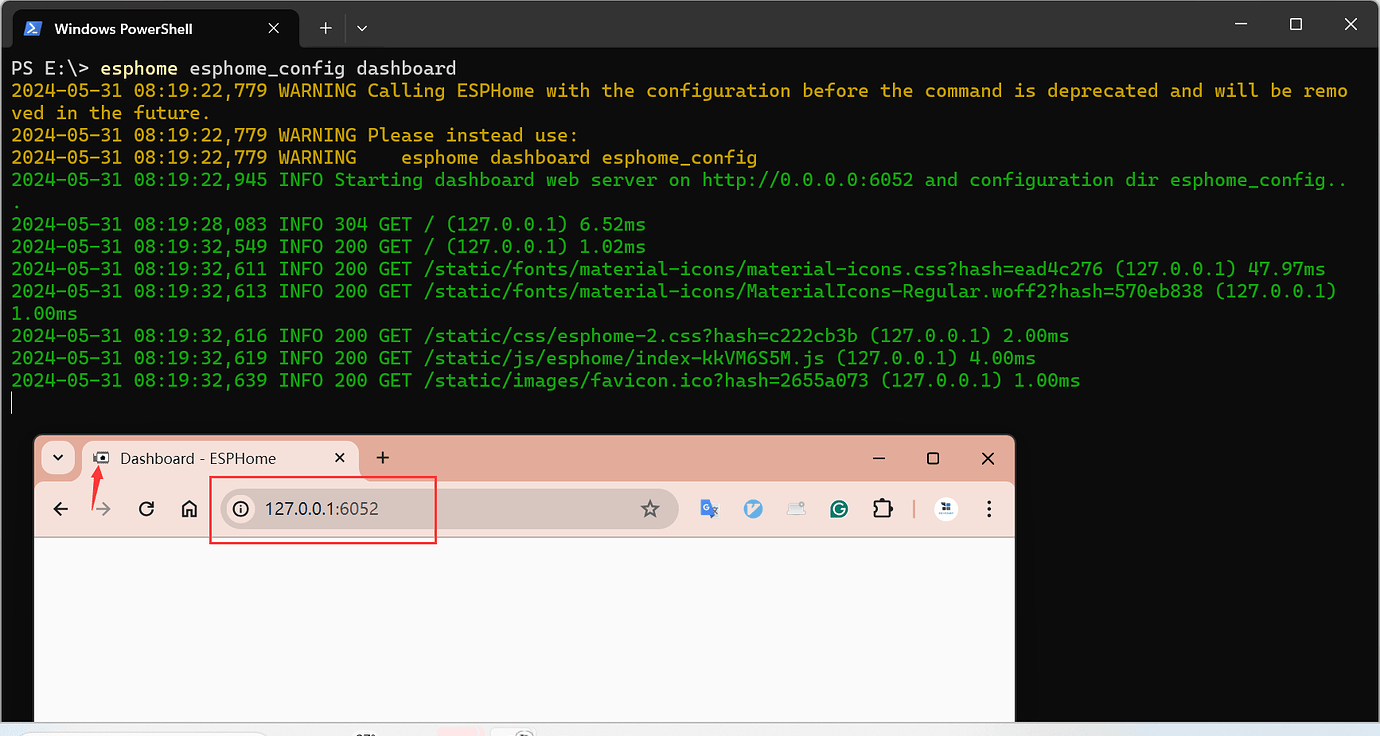Click the browser Home icon
Viewport: 1380px width, 736px height.
189,508
